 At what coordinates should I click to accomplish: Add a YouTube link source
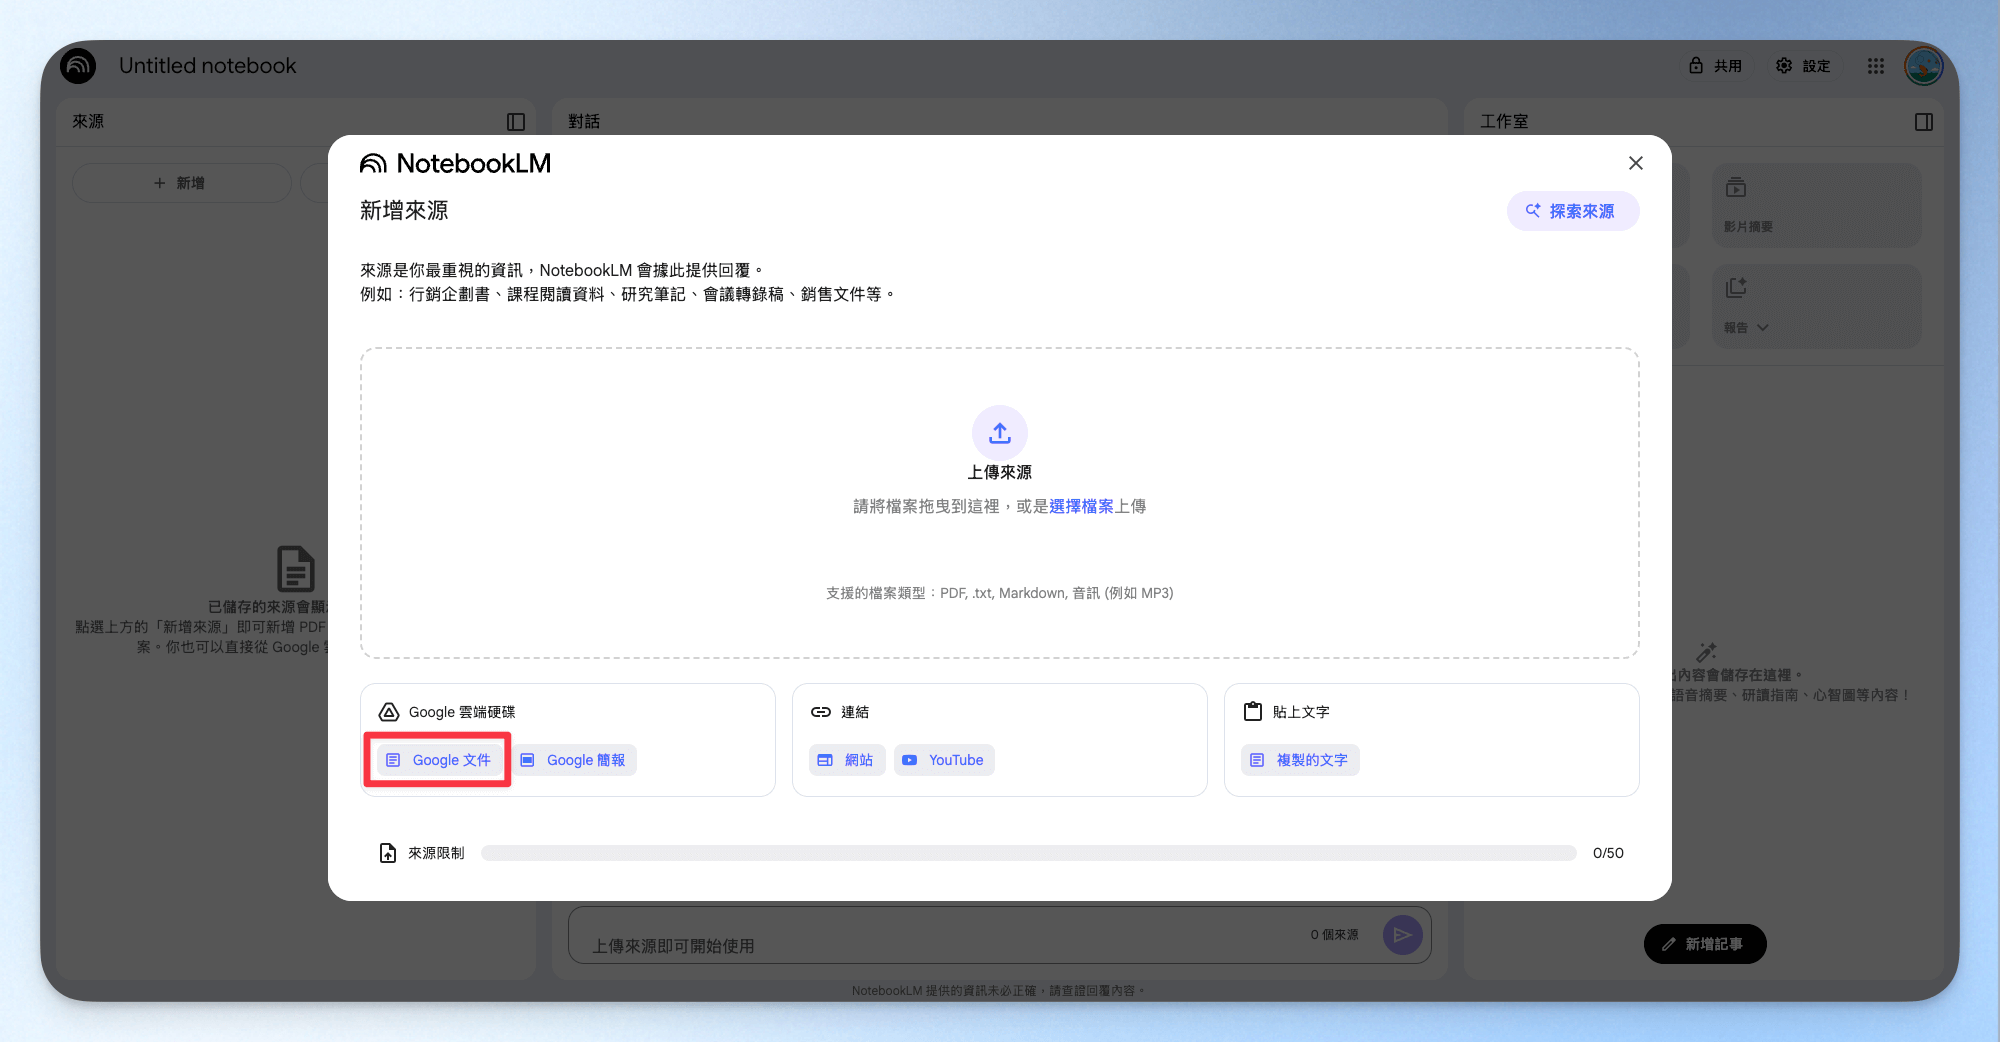[x=944, y=760]
